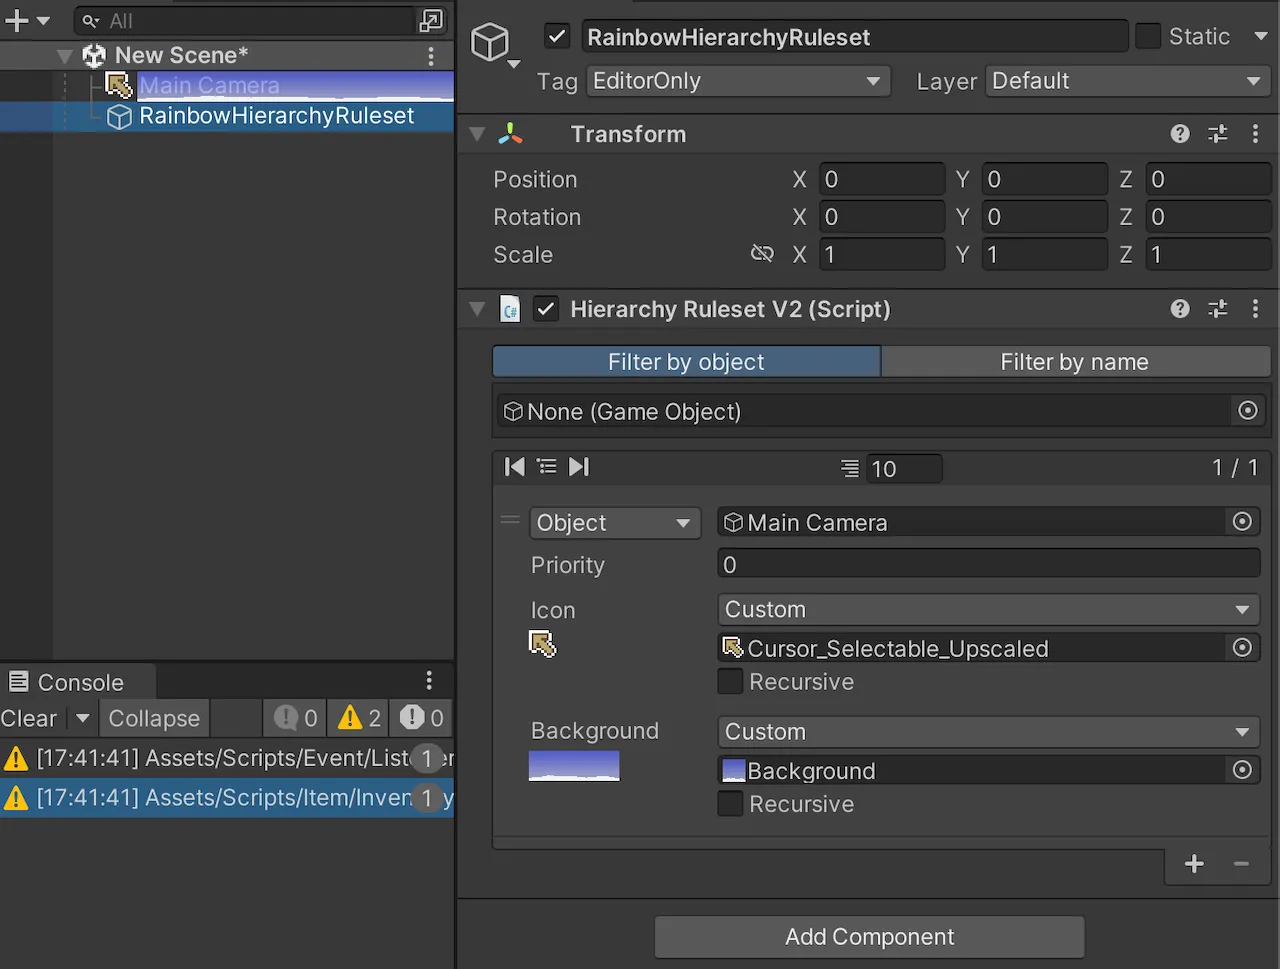Collapse the New Scene tree node
1280x969 pixels.
point(65,56)
